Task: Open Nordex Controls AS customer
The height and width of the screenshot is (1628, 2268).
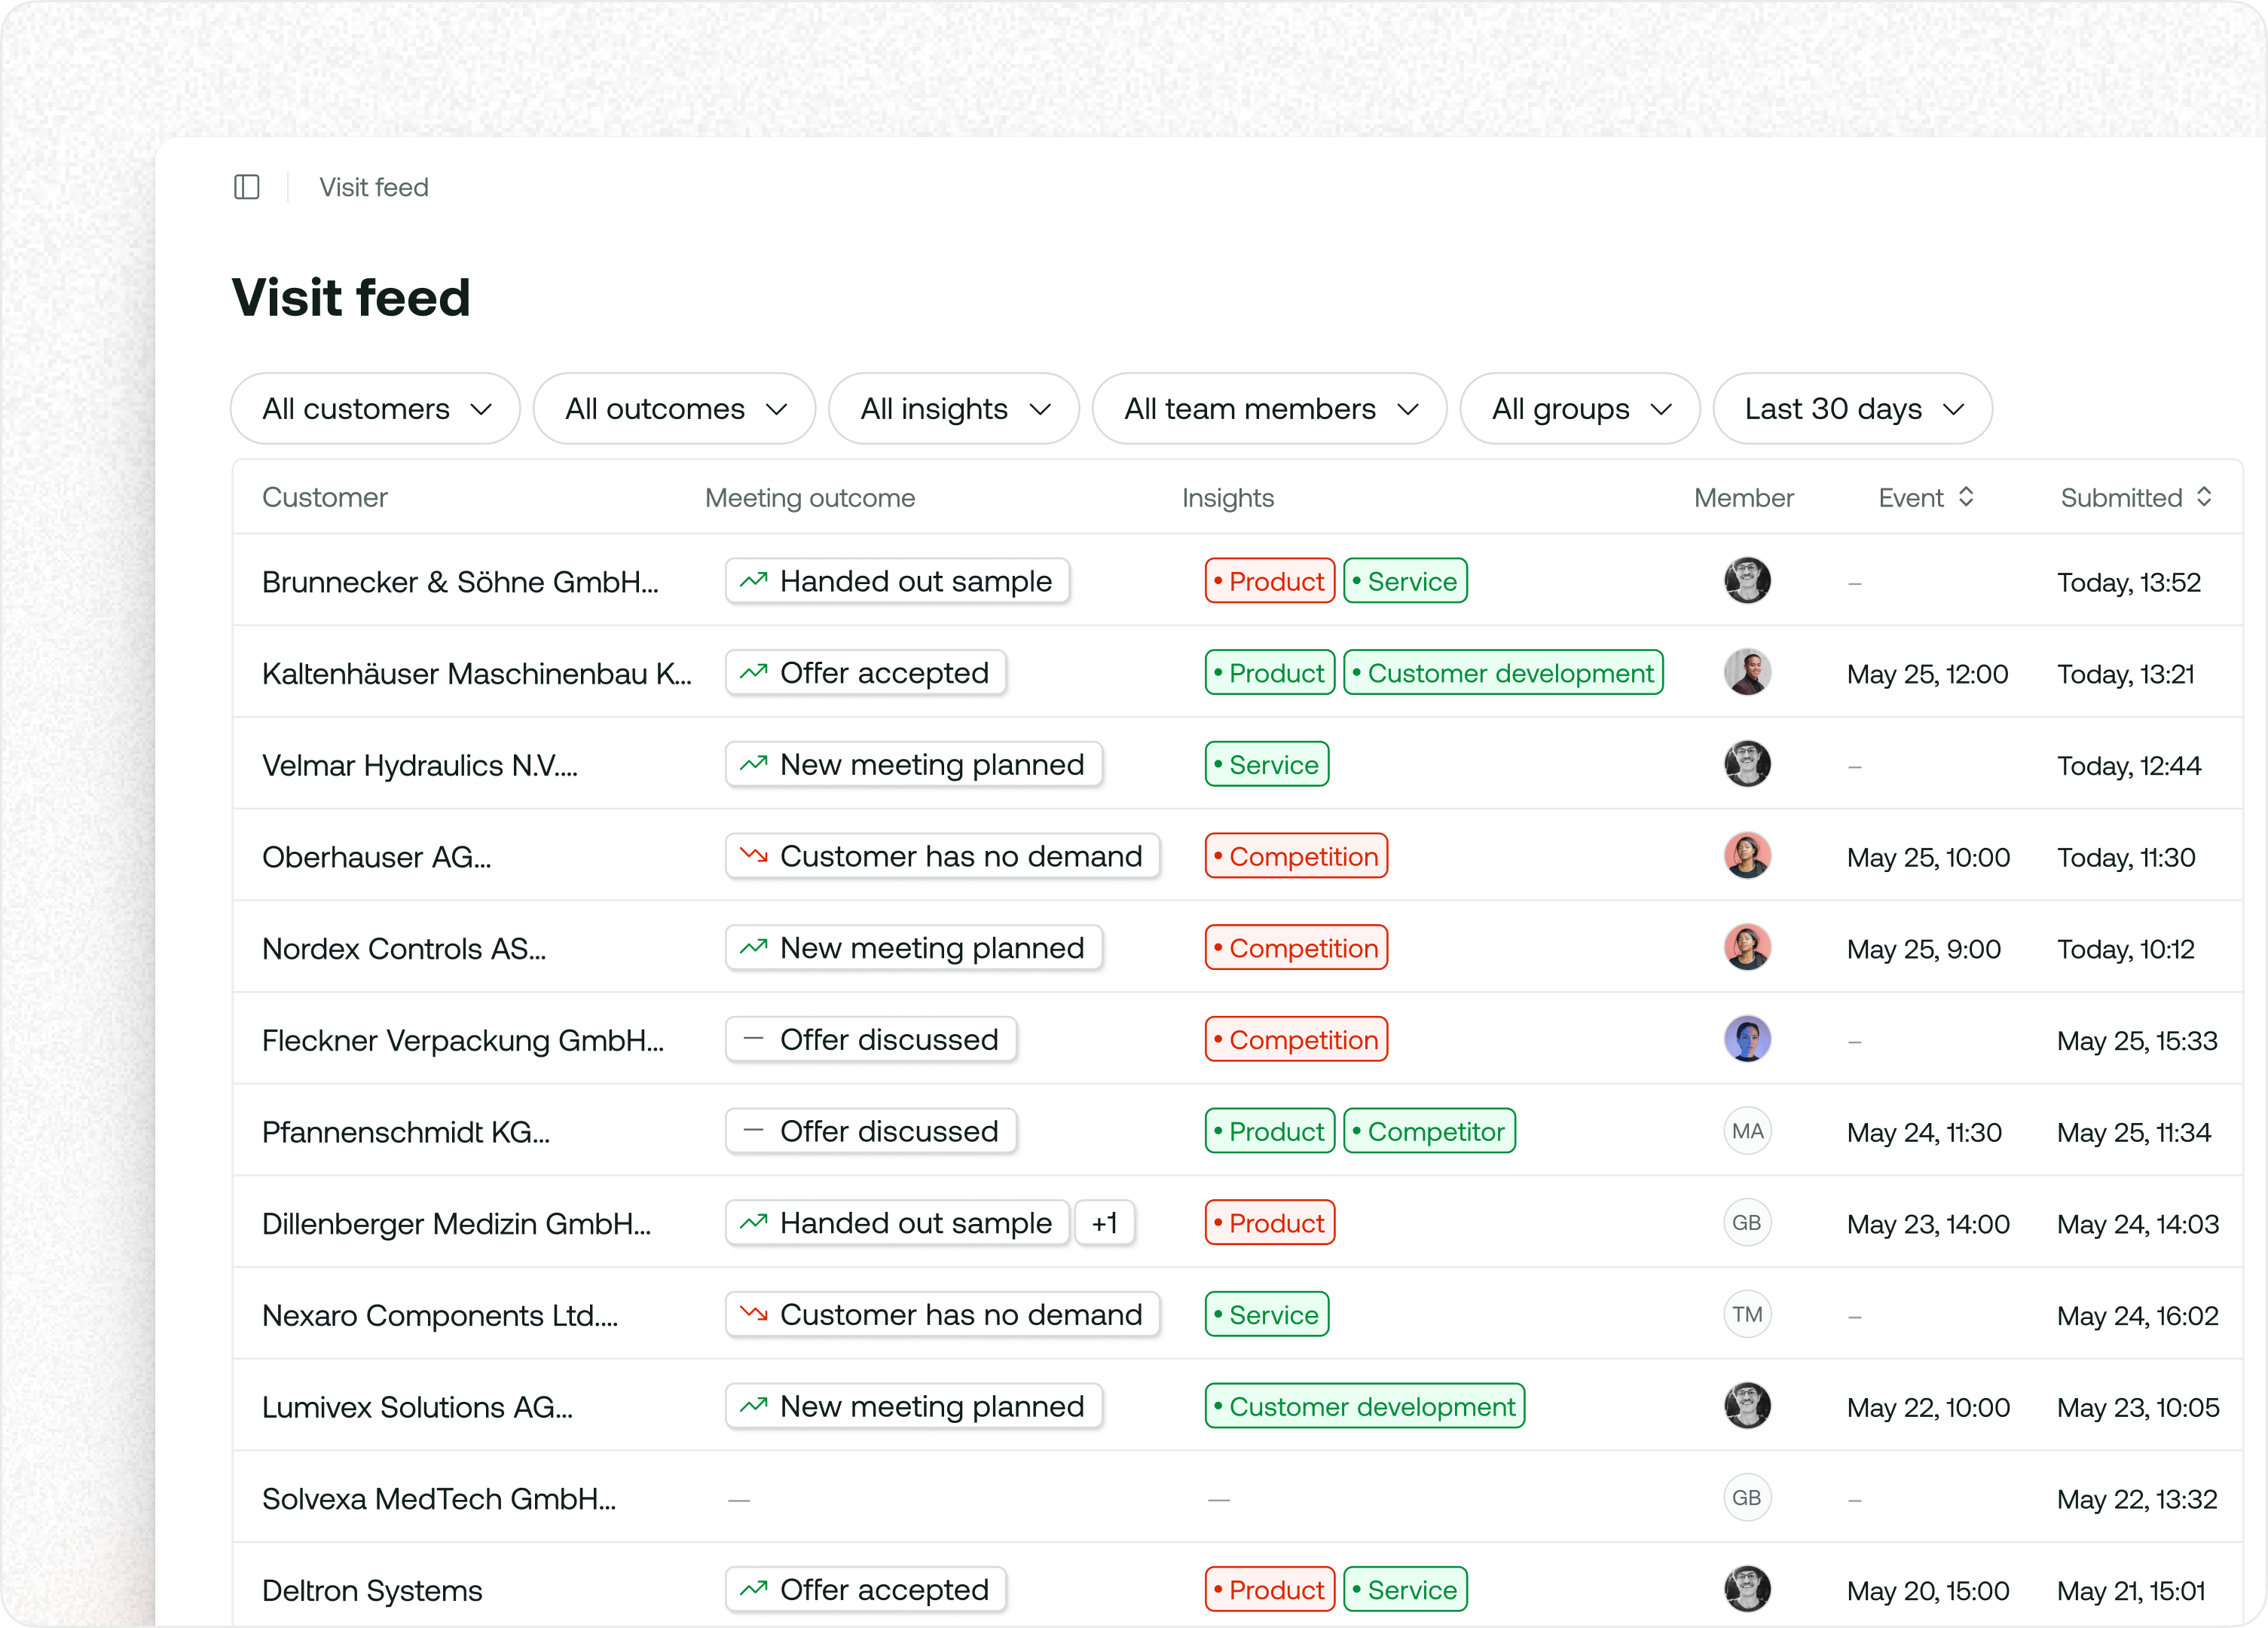Action: pyautogui.click(x=404, y=948)
